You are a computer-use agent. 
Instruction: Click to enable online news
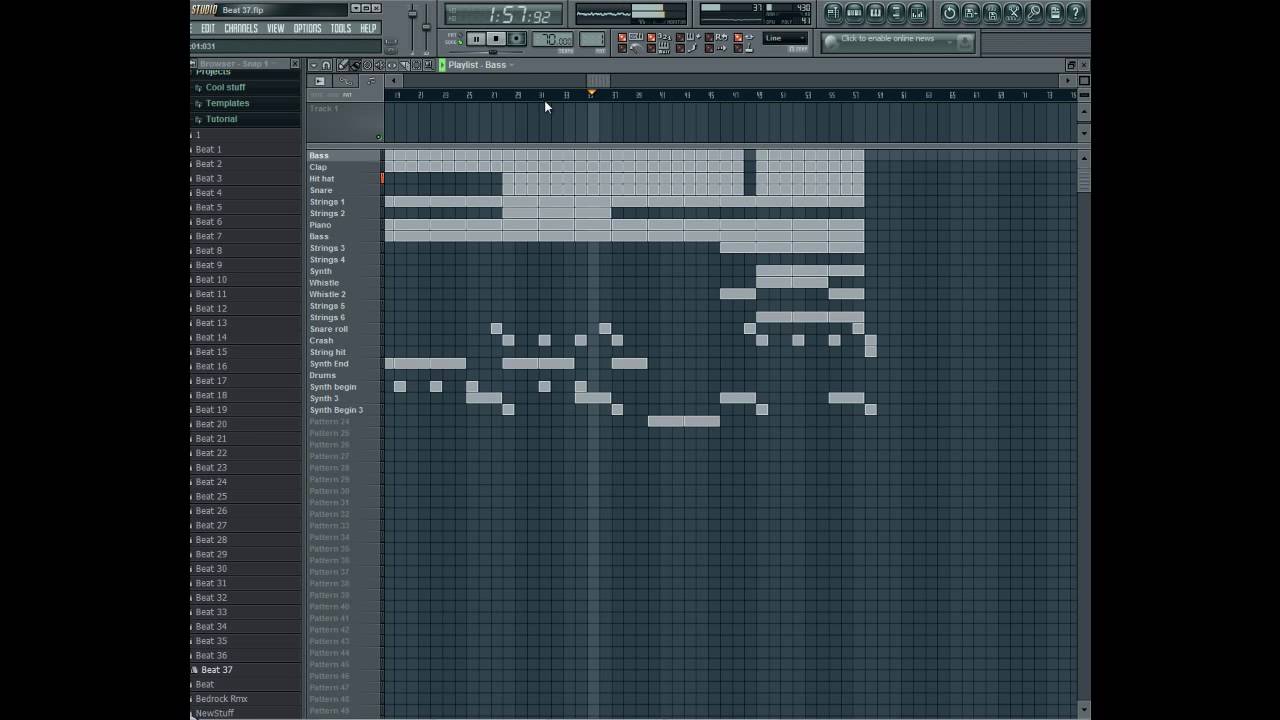pos(887,38)
